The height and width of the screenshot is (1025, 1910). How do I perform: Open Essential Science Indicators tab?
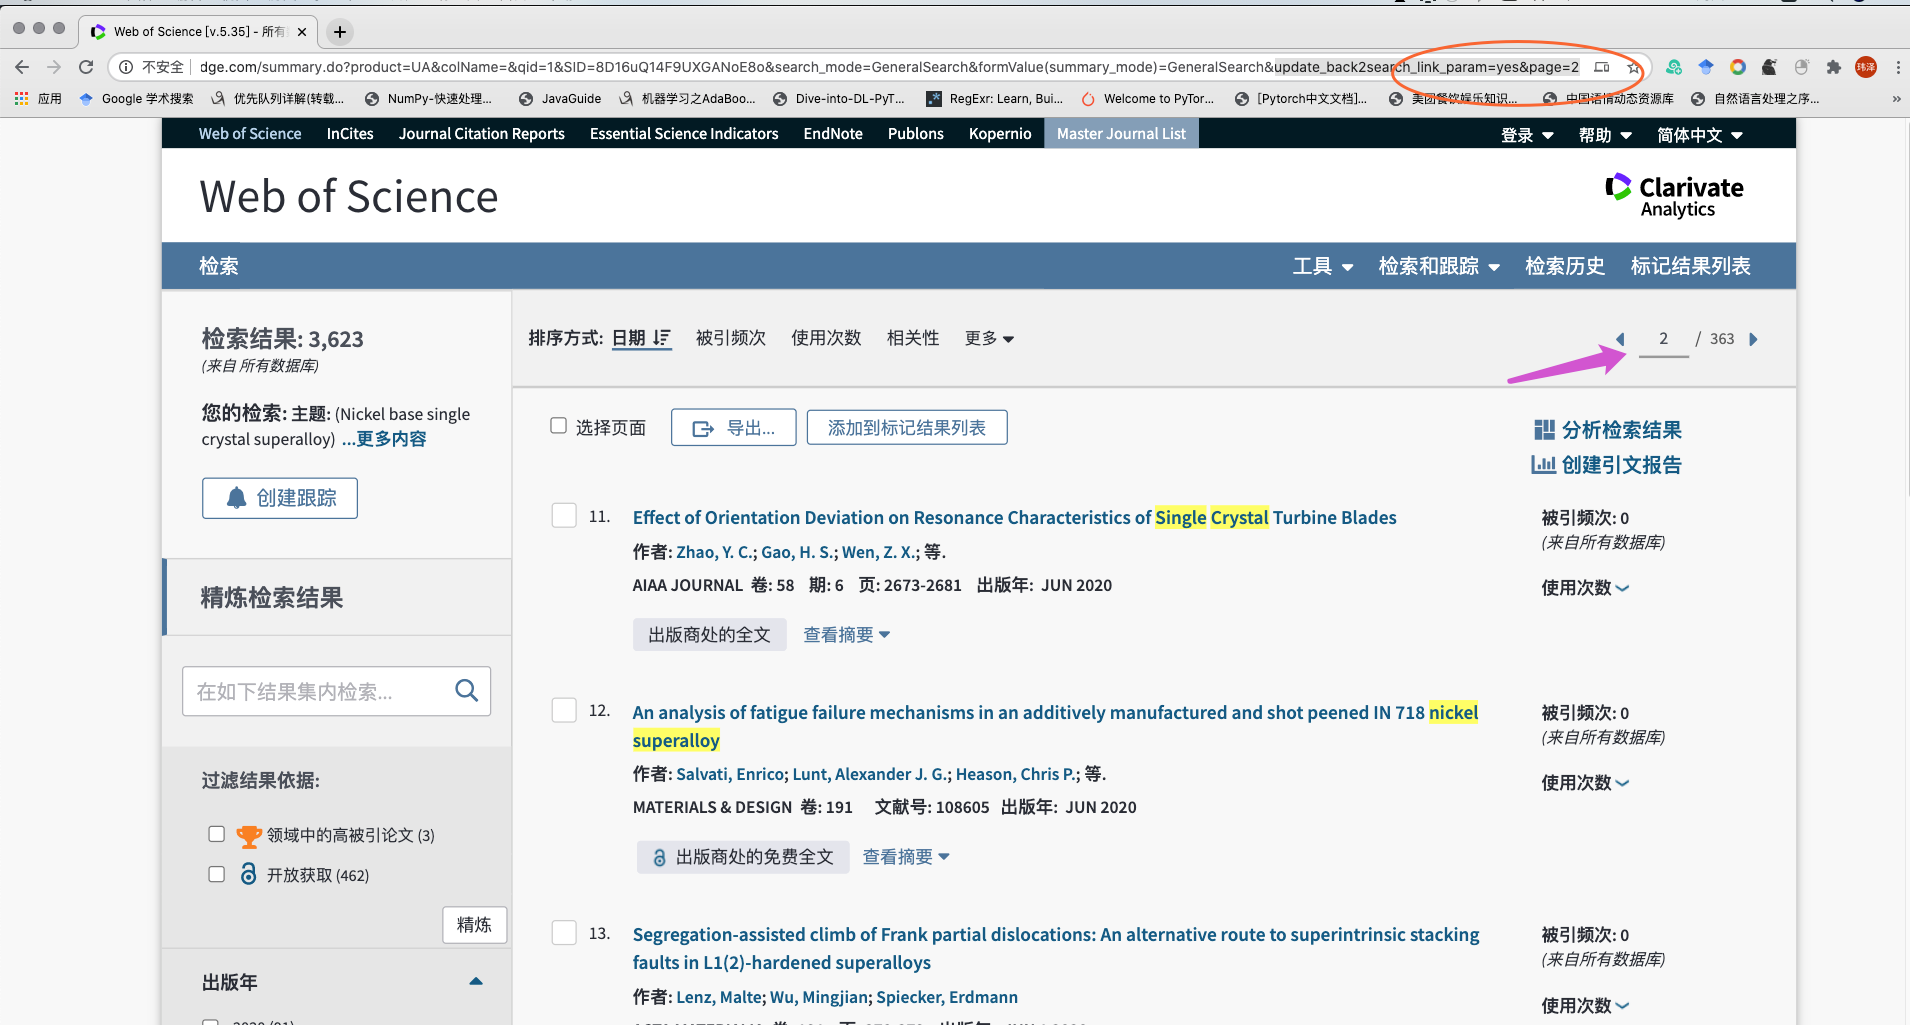(684, 134)
